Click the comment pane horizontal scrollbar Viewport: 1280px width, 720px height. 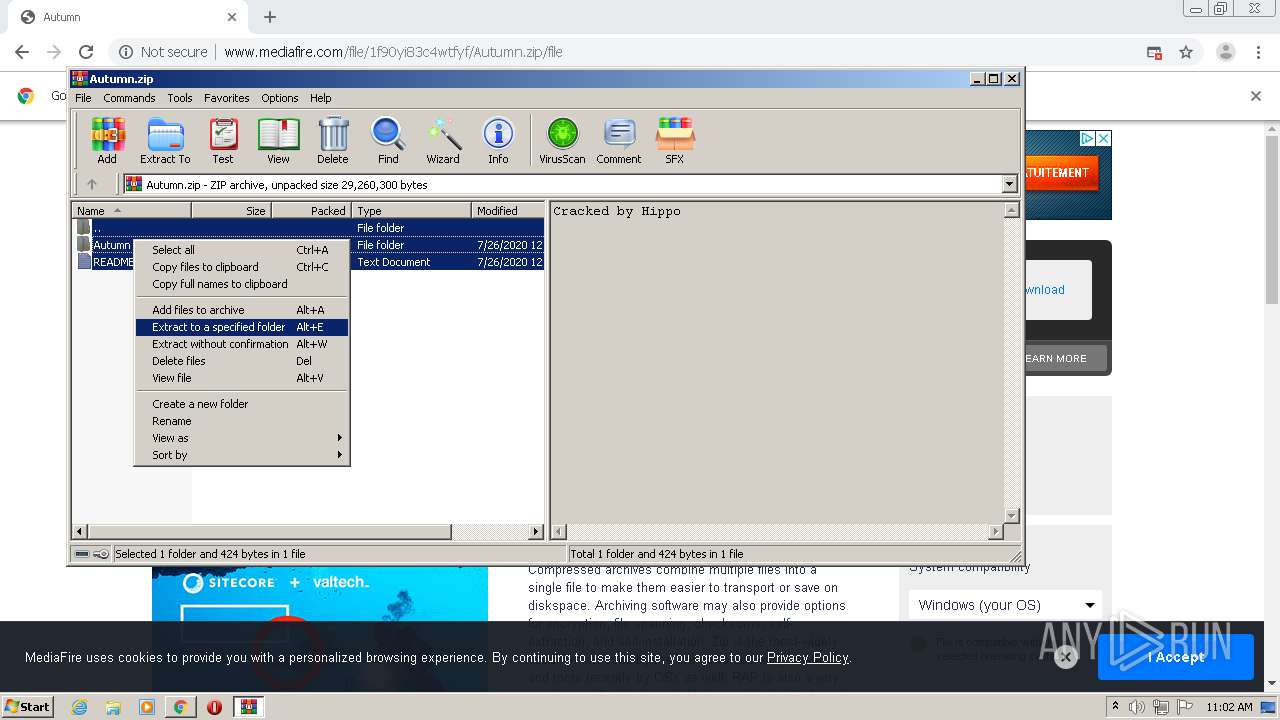pyautogui.click(x=777, y=532)
